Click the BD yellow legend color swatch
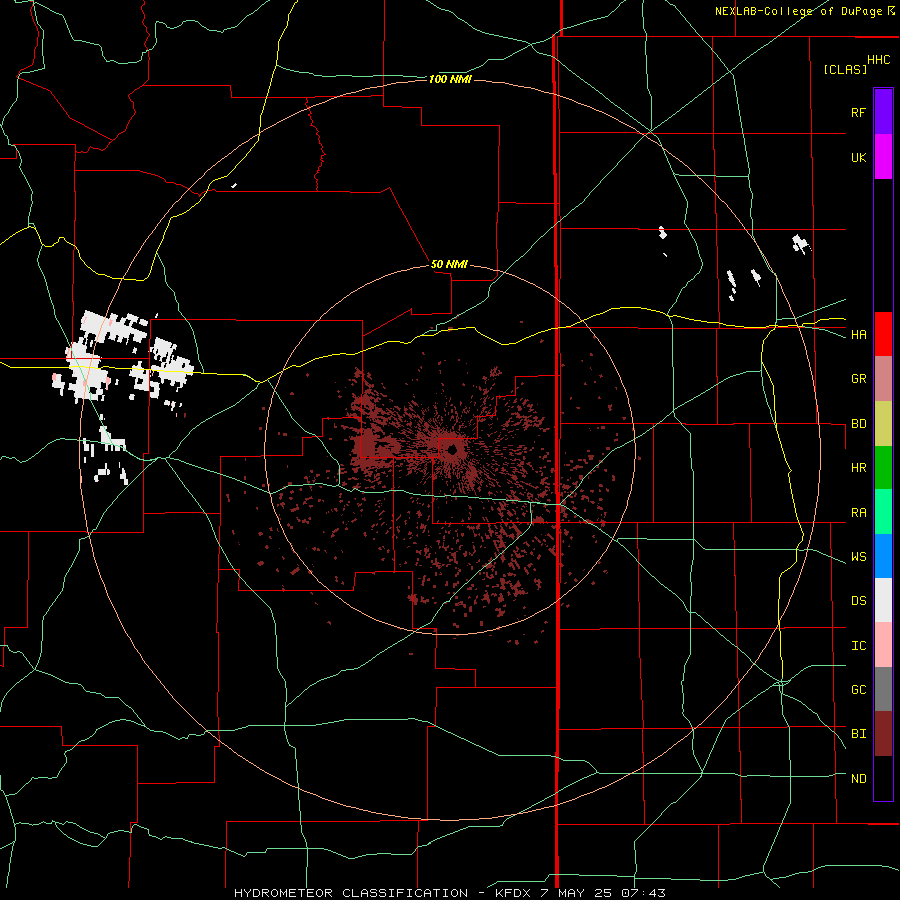This screenshot has width=900, height=900. pos(883,424)
